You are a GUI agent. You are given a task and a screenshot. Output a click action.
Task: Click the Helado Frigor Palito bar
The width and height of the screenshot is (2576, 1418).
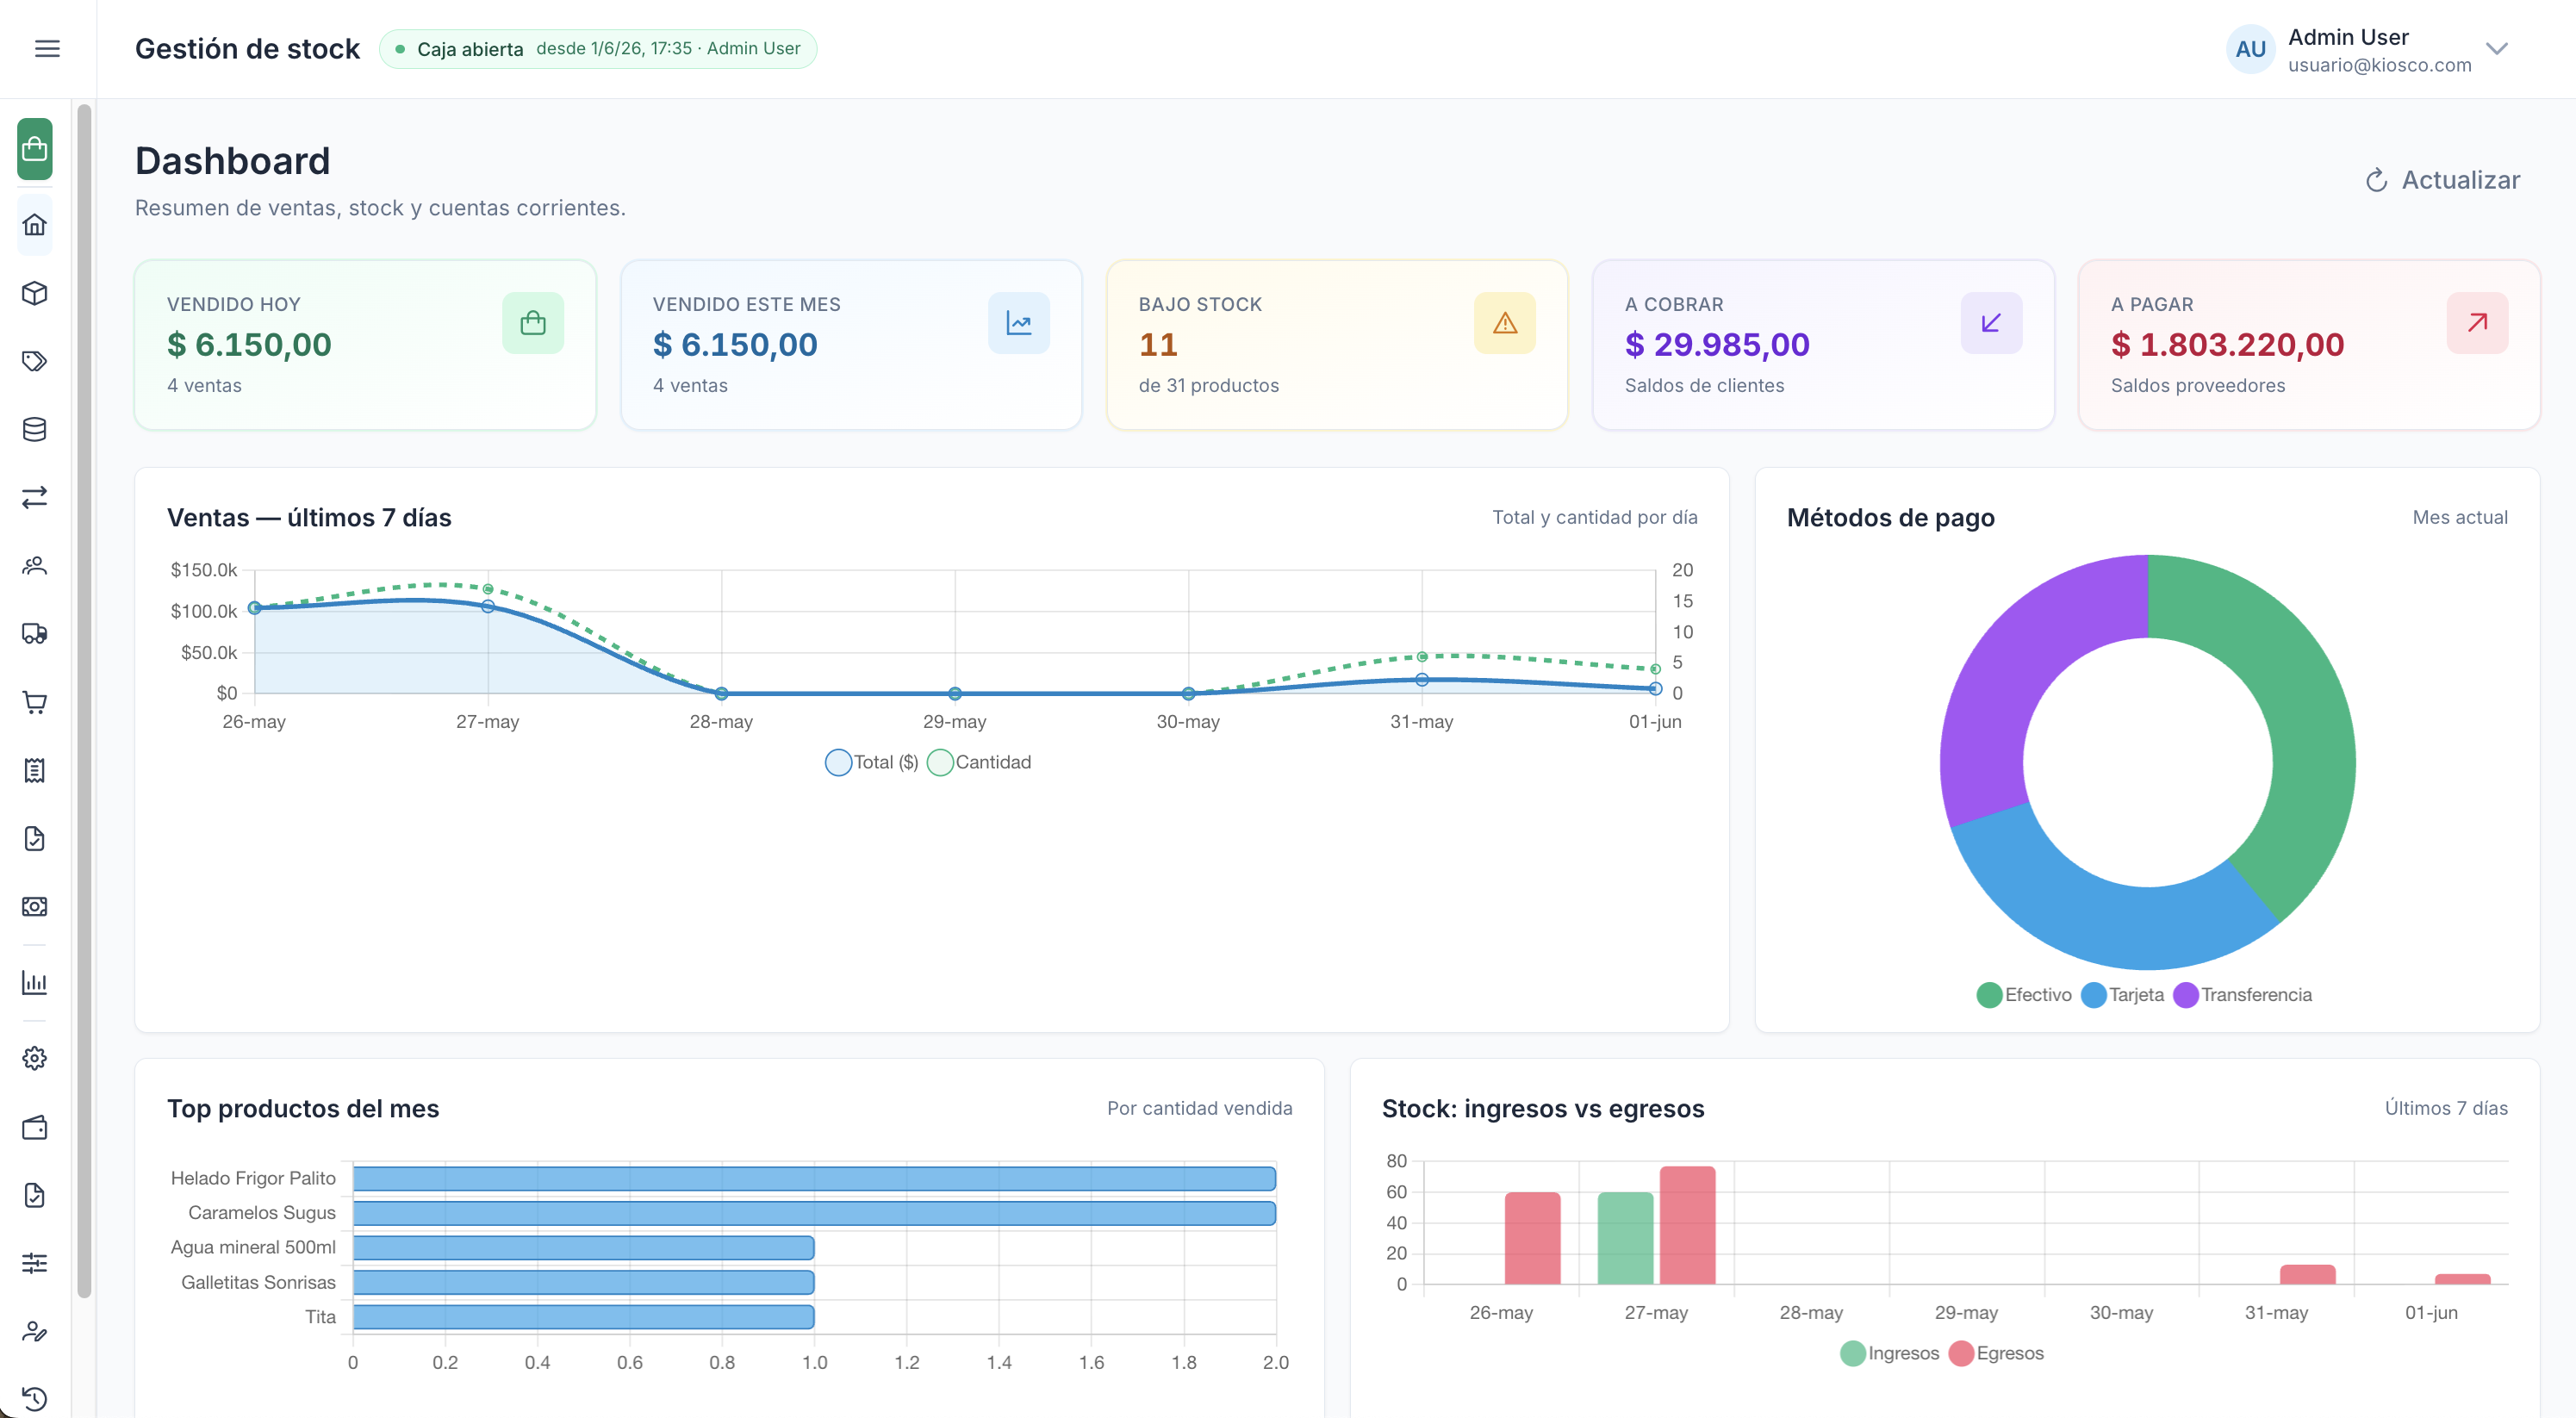814,1178
